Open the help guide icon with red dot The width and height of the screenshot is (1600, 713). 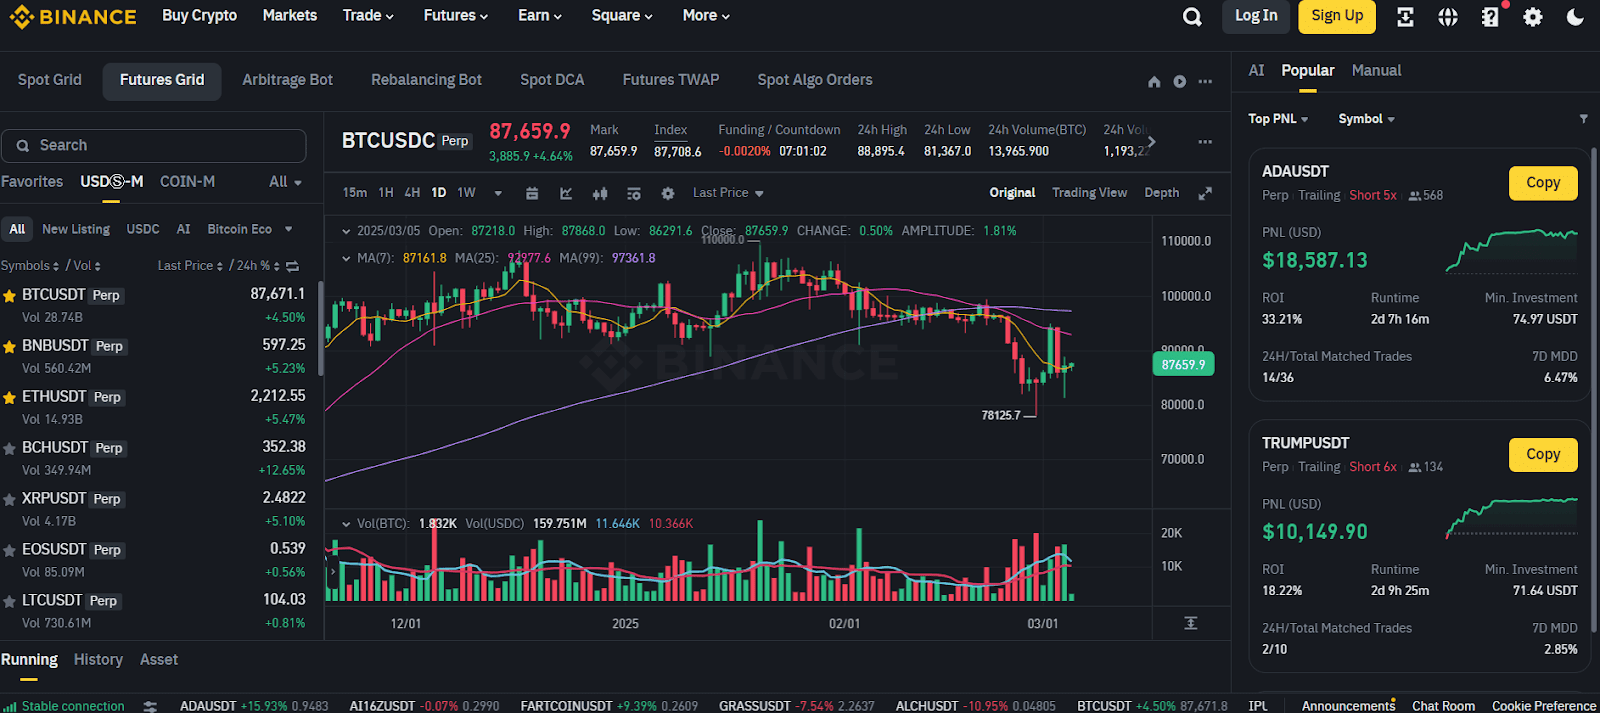pos(1491,17)
